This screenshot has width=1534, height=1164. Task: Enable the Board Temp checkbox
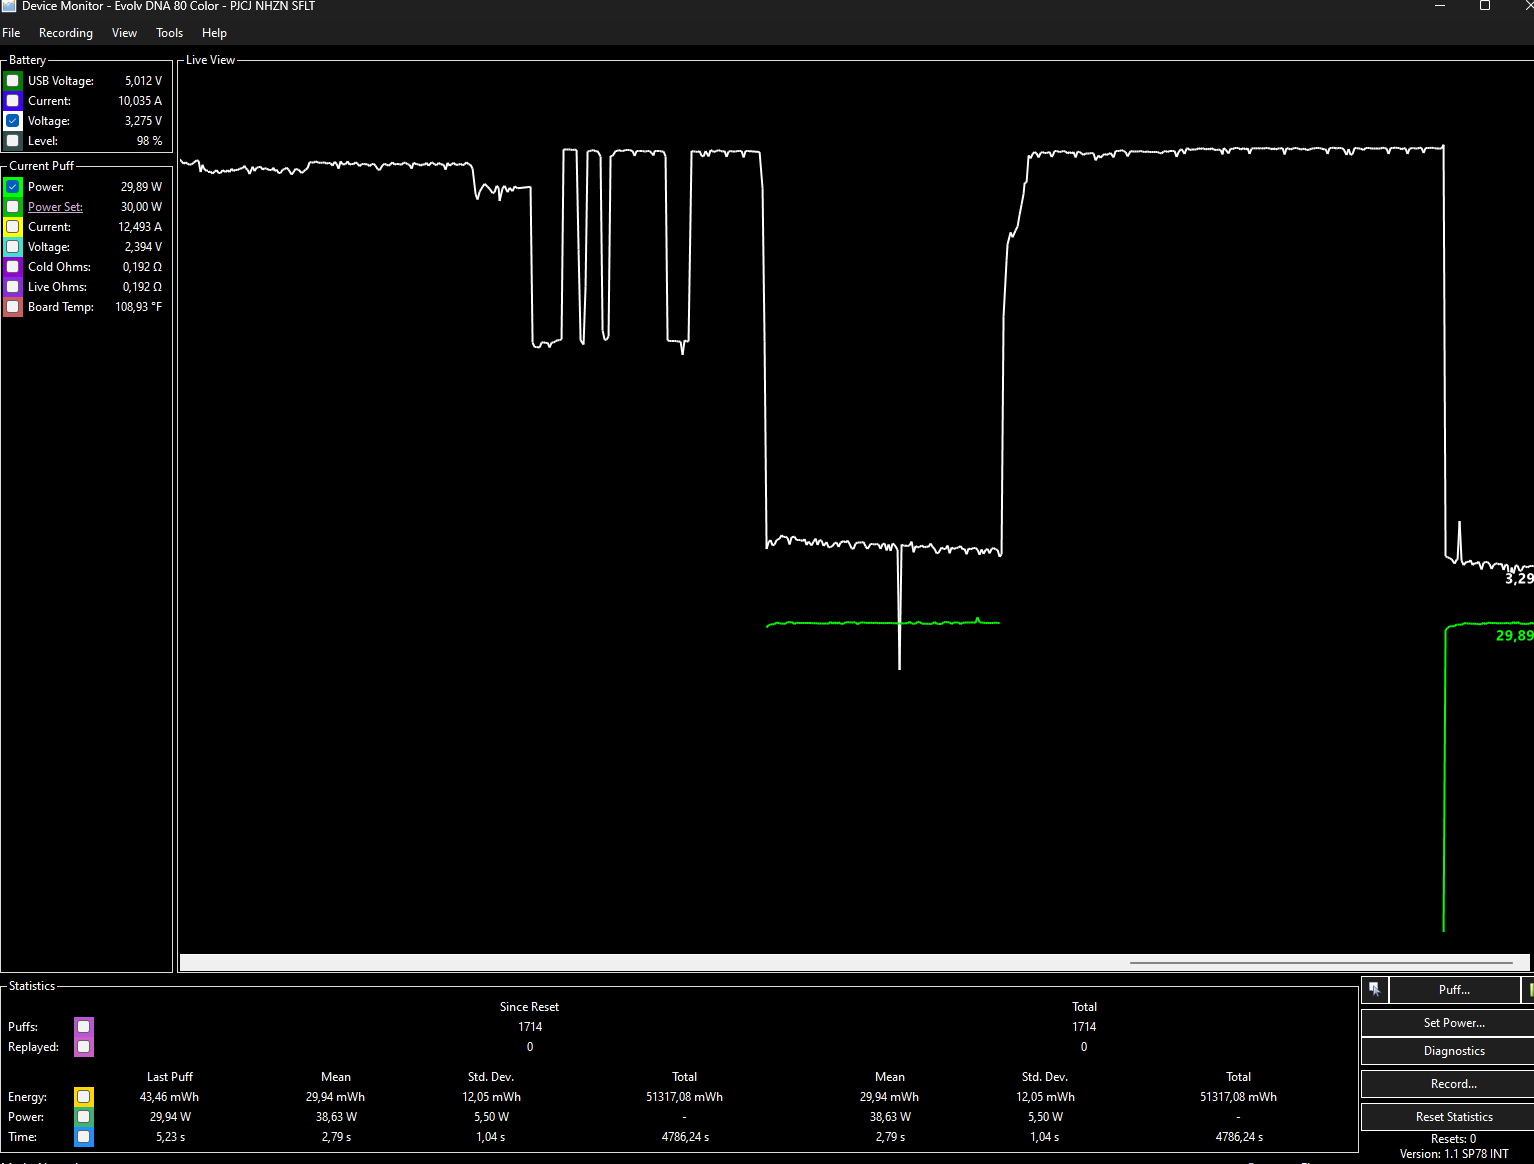pyautogui.click(x=13, y=307)
